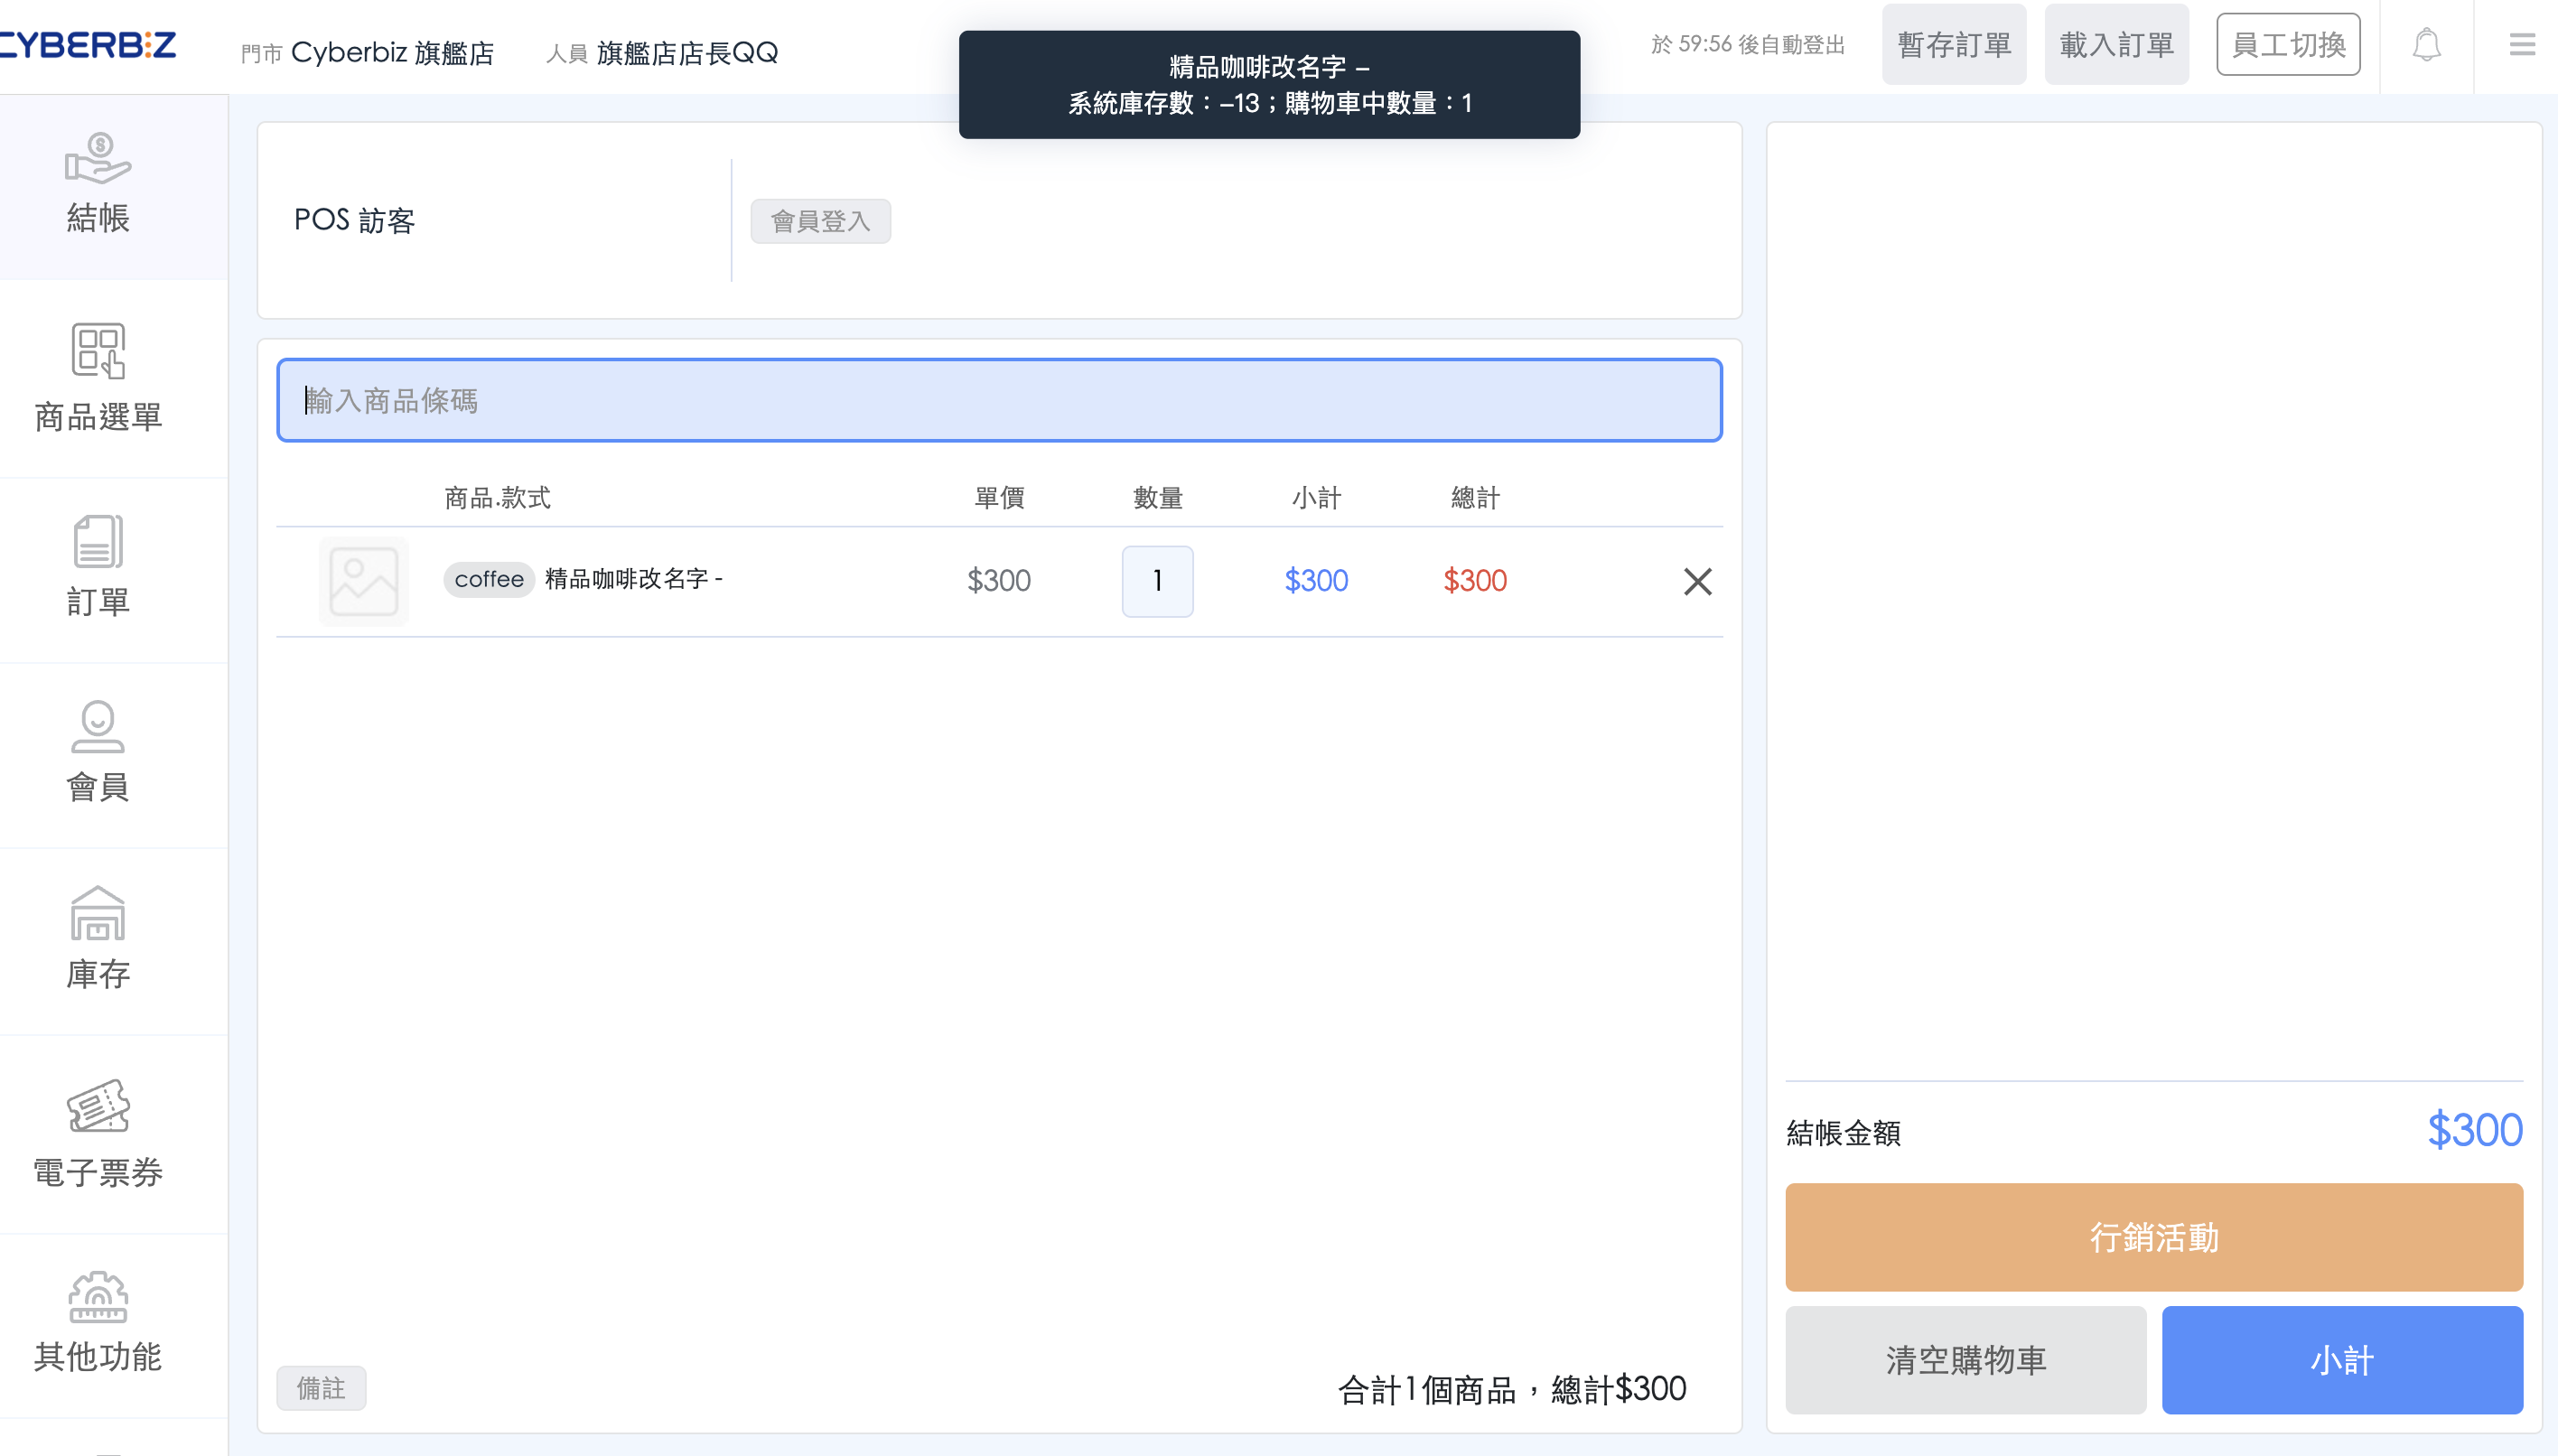Open the 結帳 checkout sidebar icon

(x=98, y=186)
